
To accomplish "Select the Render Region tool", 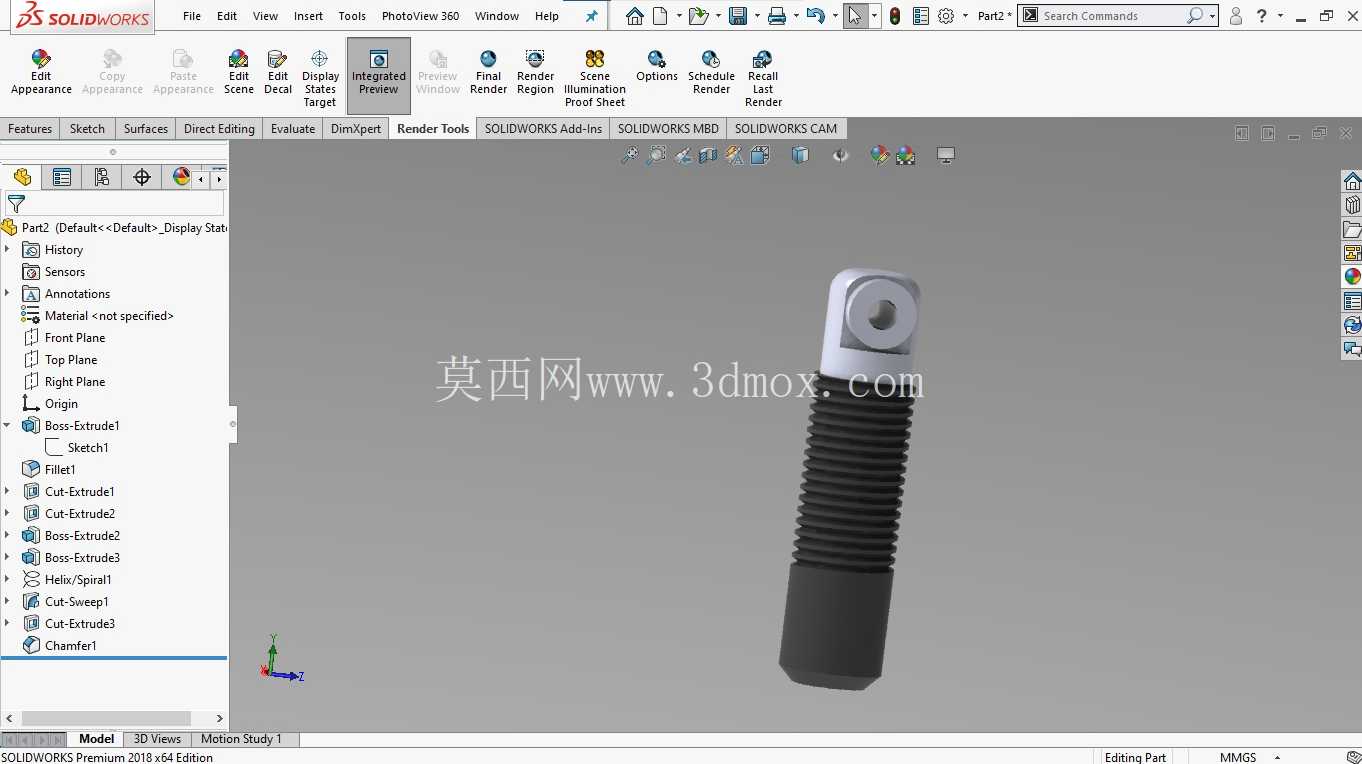I will point(535,72).
